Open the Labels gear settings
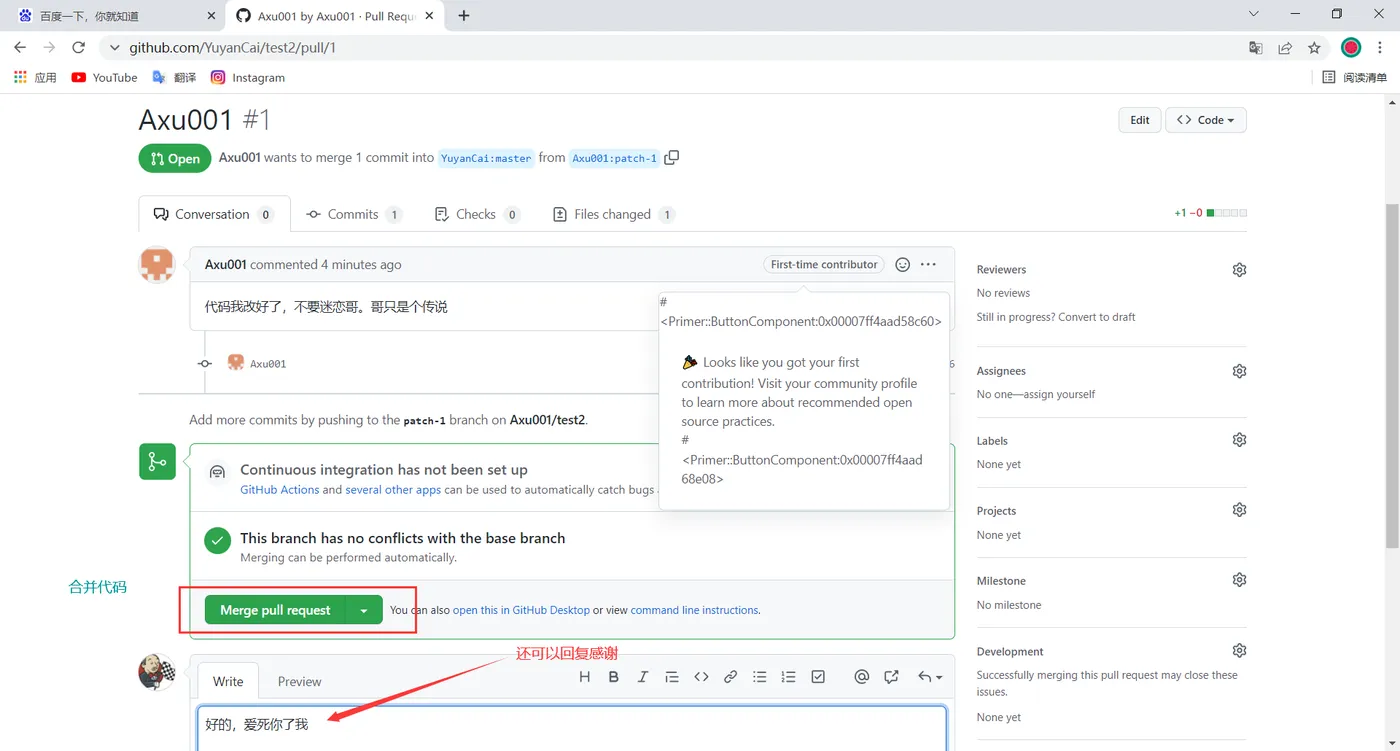The image size is (1400, 751). (x=1240, y=440)
